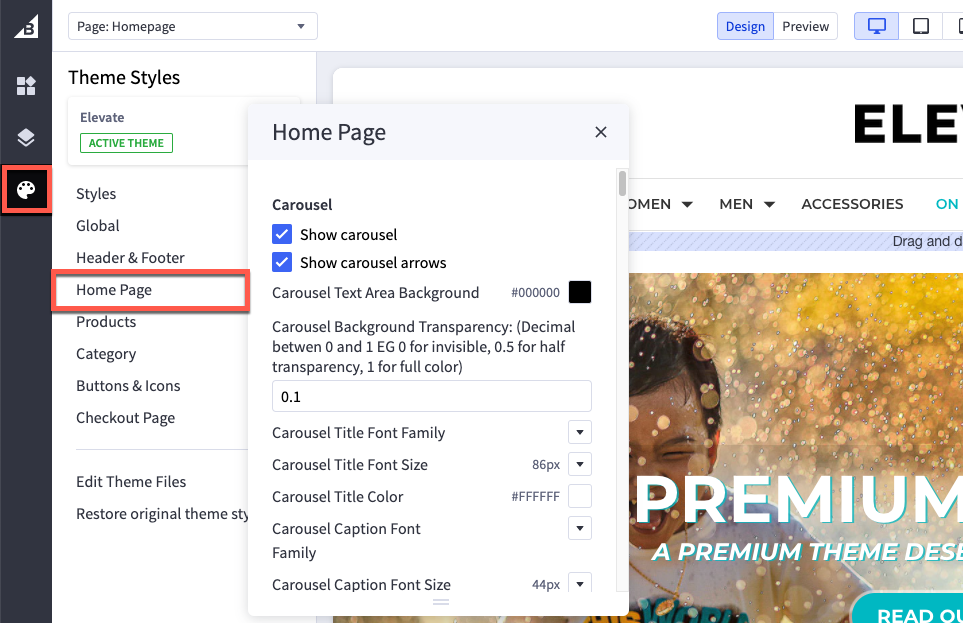Click the #FFFFFF color value
The width and height of the screenshot is (963, 623).
tap(535, 496)
